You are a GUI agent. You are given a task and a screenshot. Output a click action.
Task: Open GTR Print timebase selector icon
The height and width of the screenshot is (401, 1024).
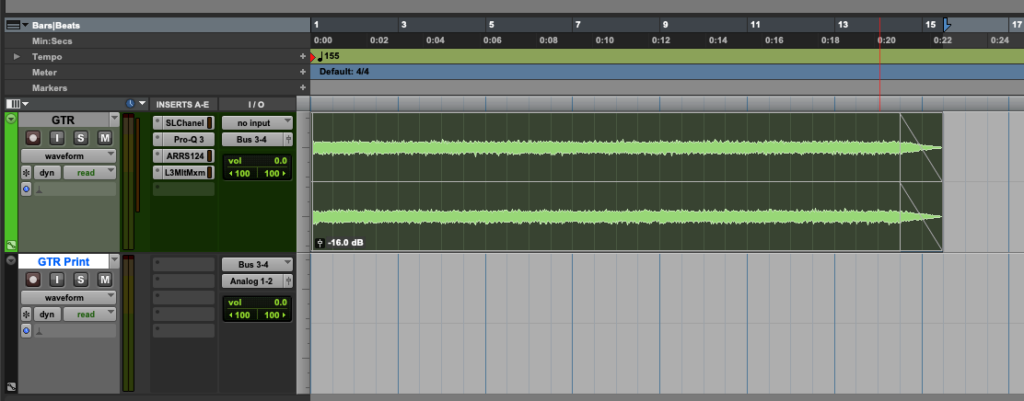coord(27,331)
